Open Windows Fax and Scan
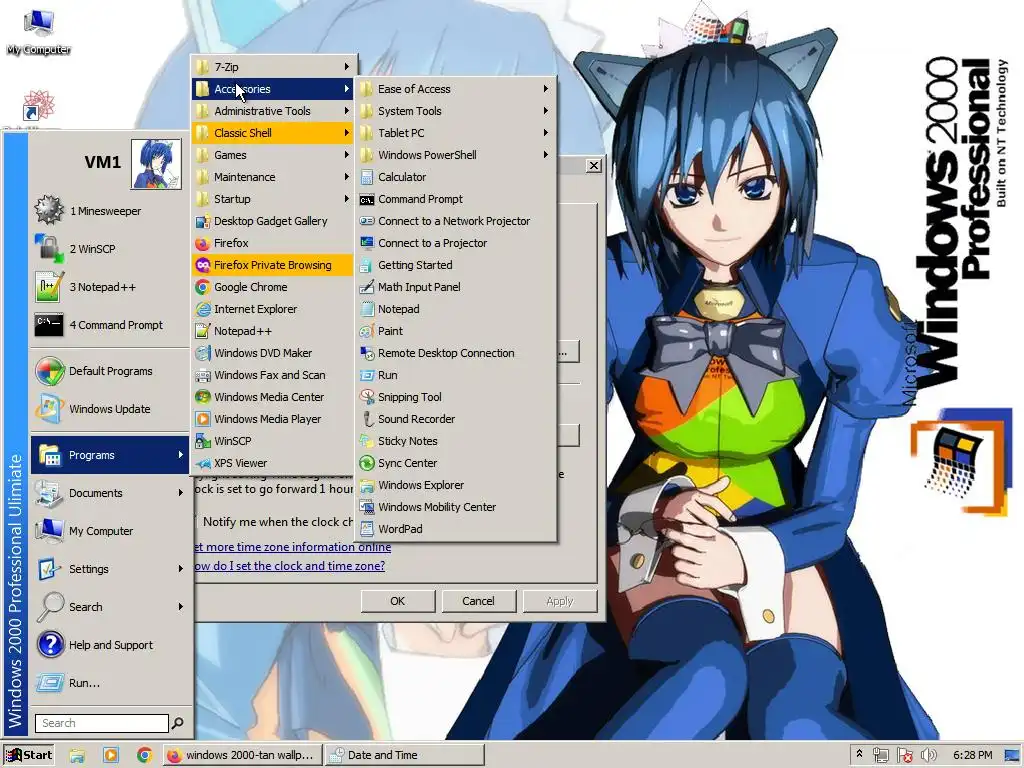 [x=273, y=375]
